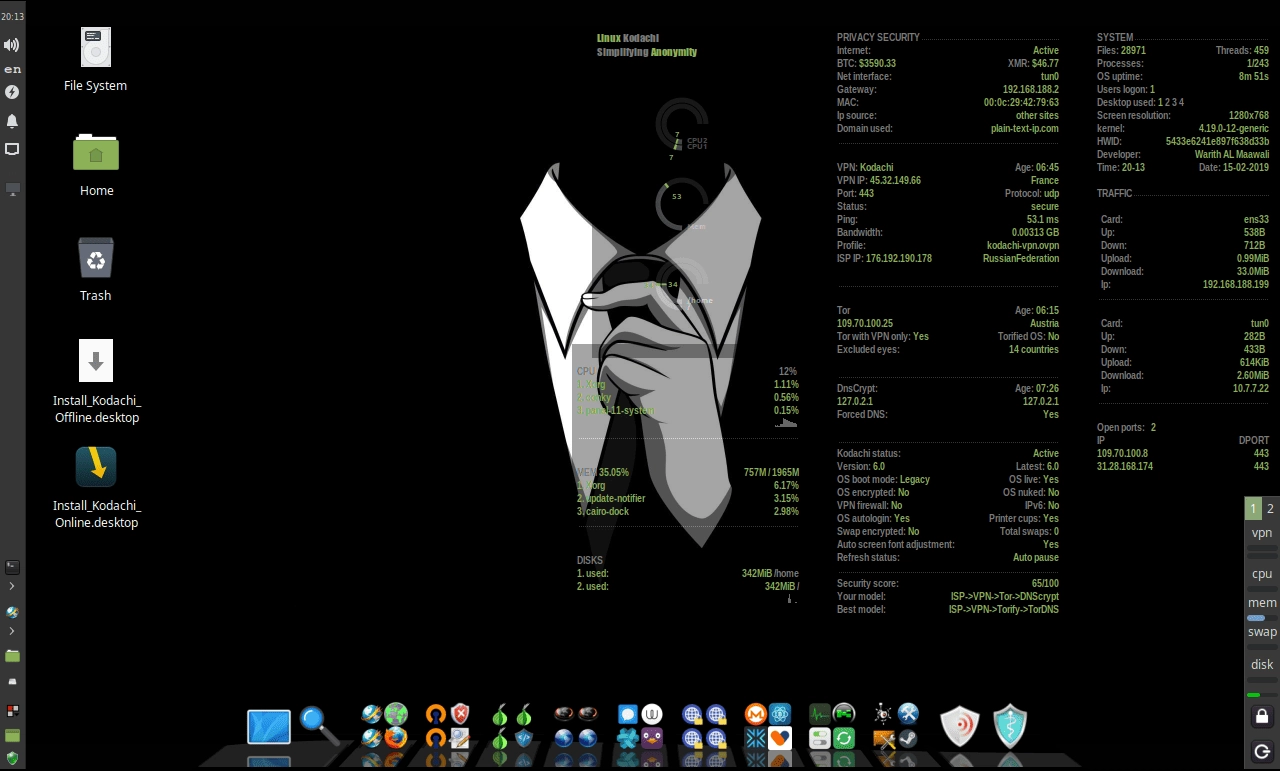Screen dimensions: 1280x771
Task: Launch the terminal from left panel
Action: pyautogui.click(x=12, y=567)
